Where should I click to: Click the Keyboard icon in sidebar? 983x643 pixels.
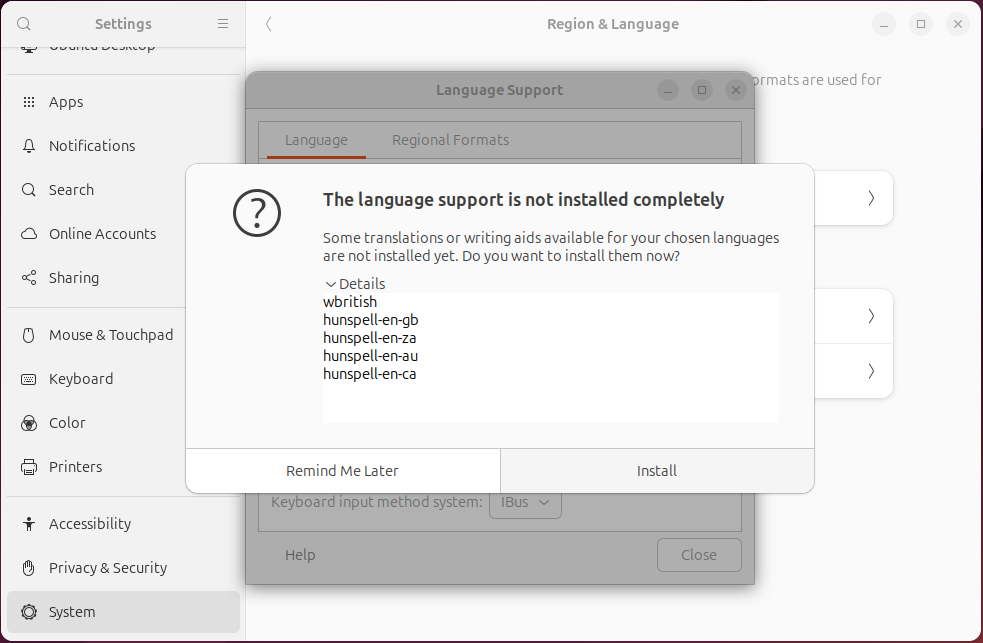click(x=29, y=379)
